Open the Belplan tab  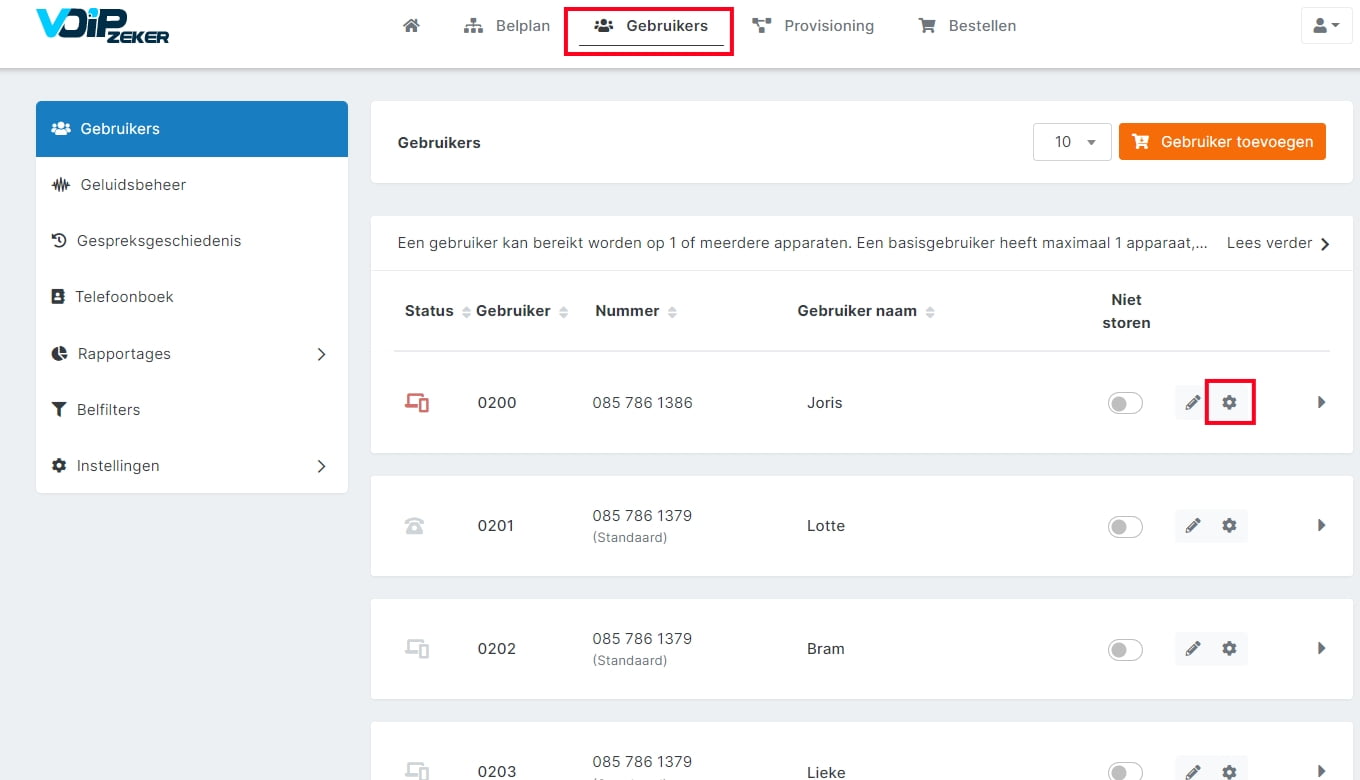coord(507,26)
